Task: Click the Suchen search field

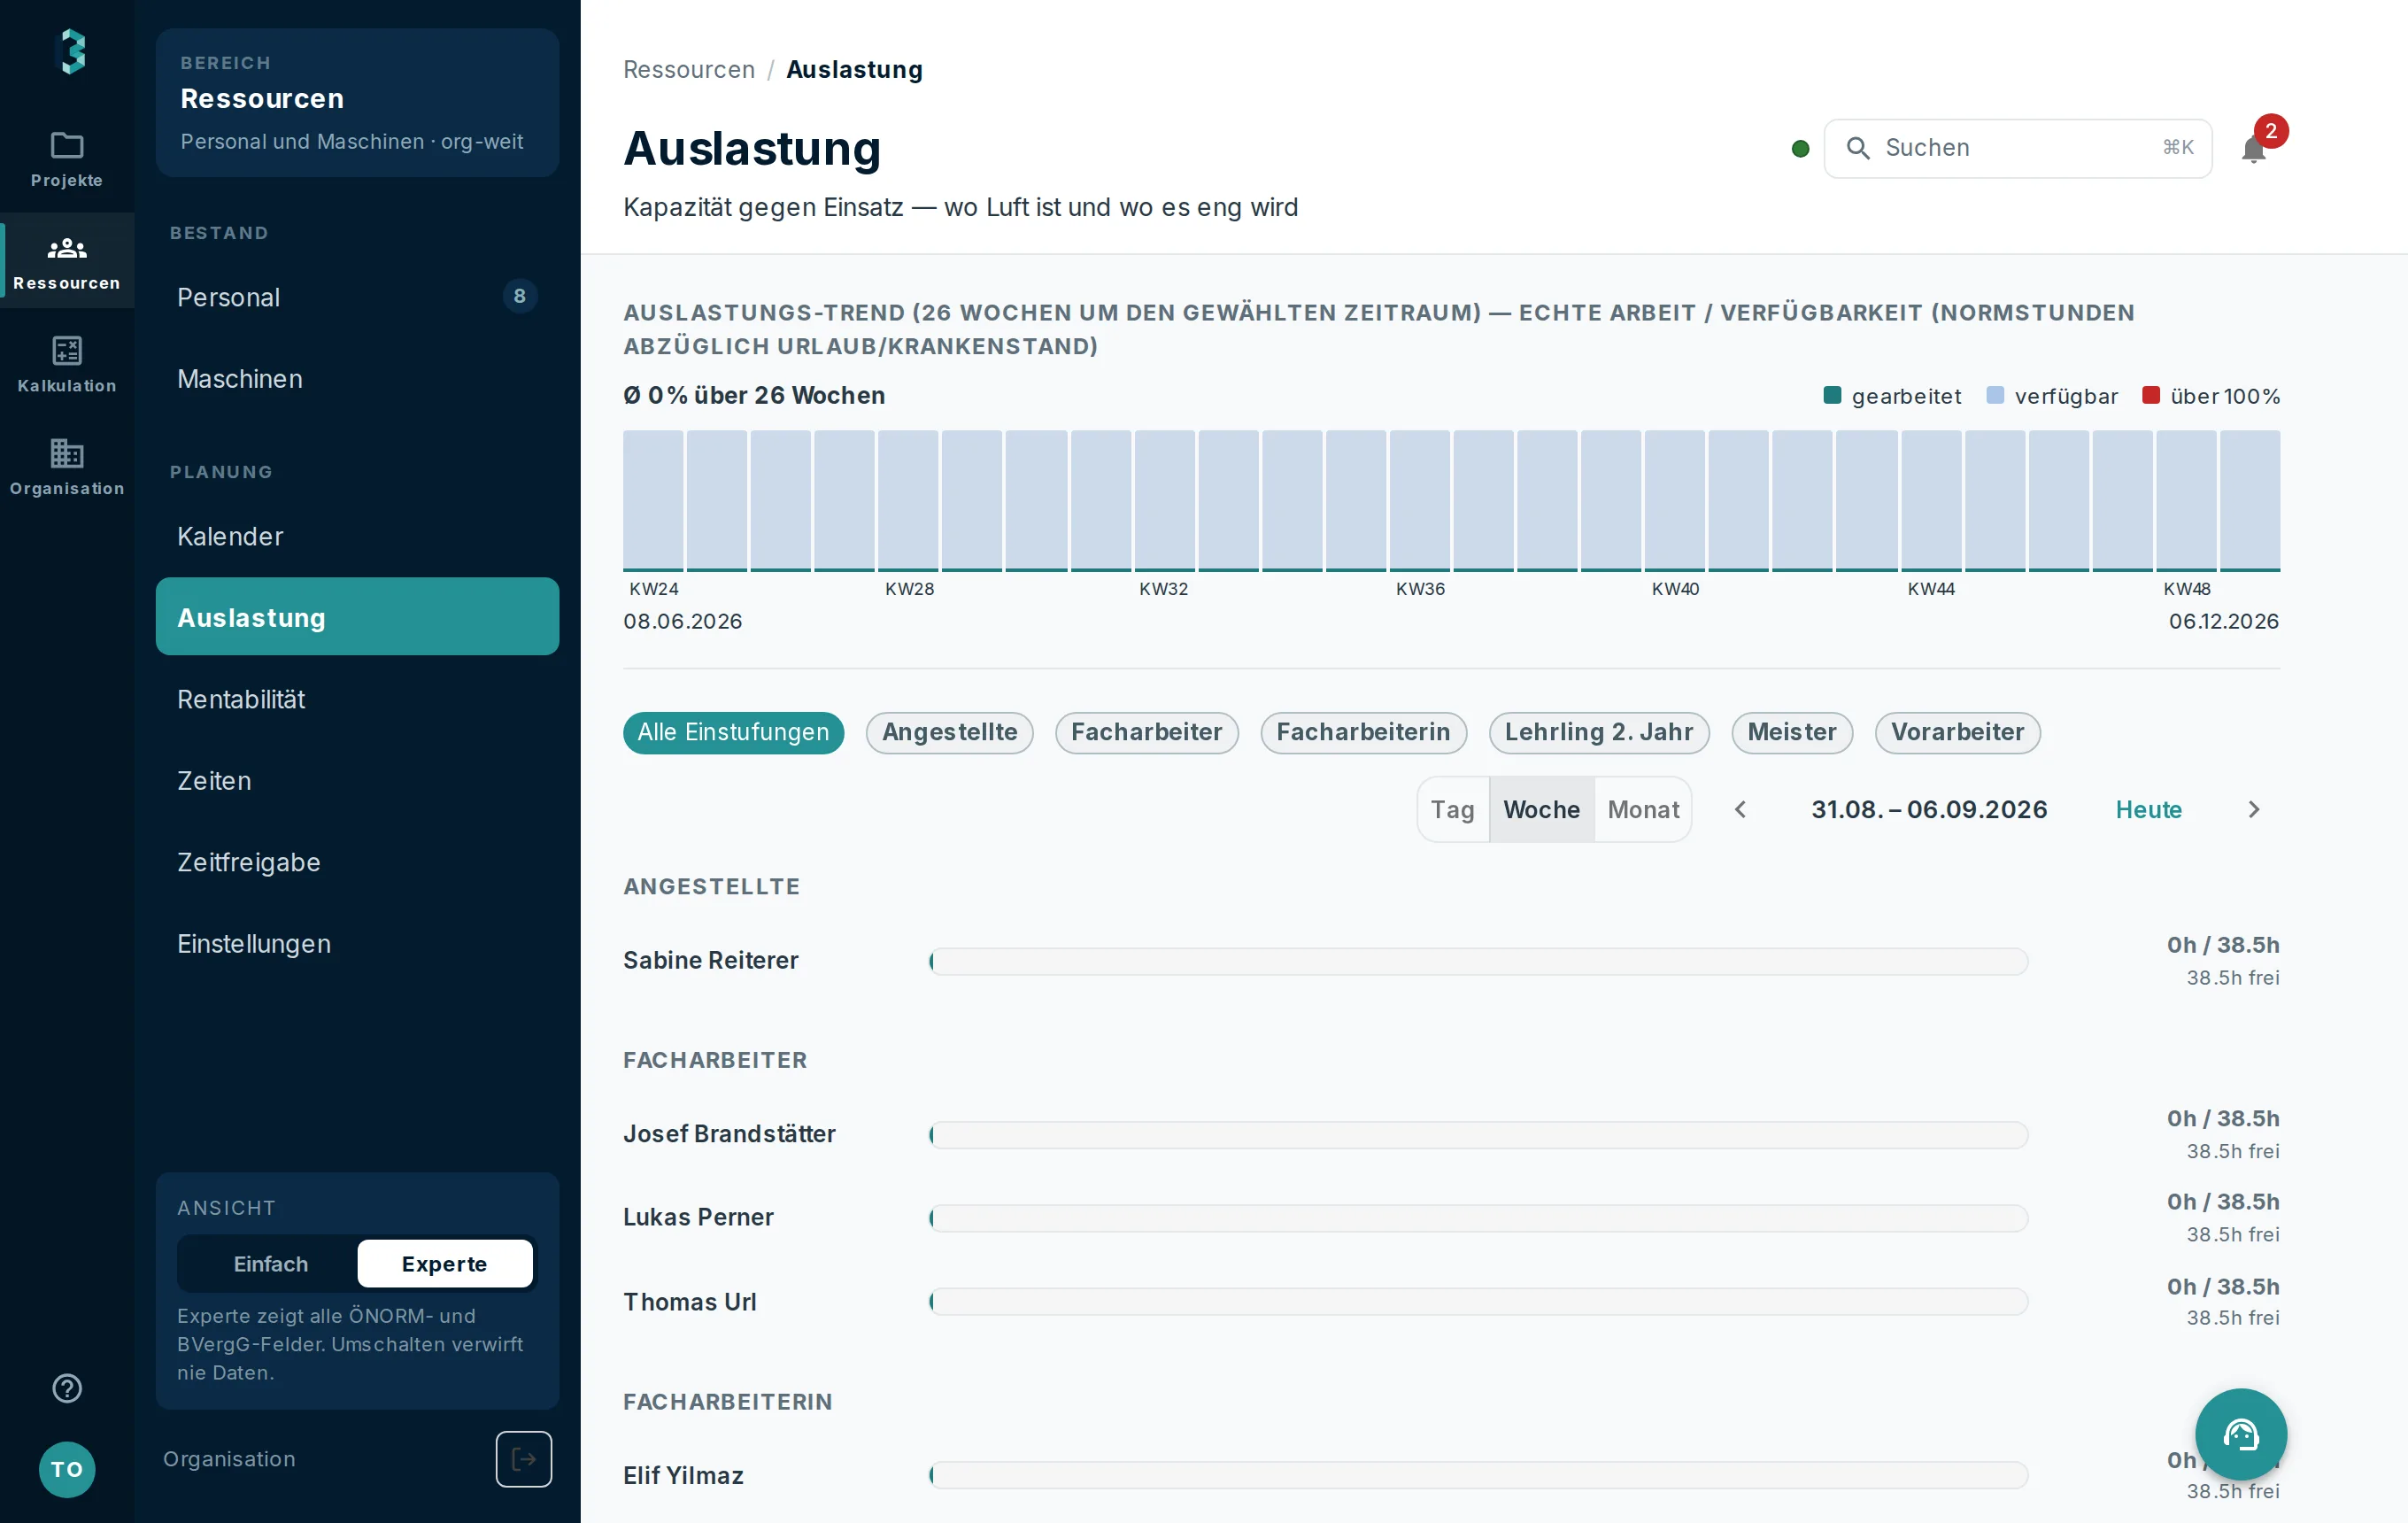Action: pos(2017,148)
